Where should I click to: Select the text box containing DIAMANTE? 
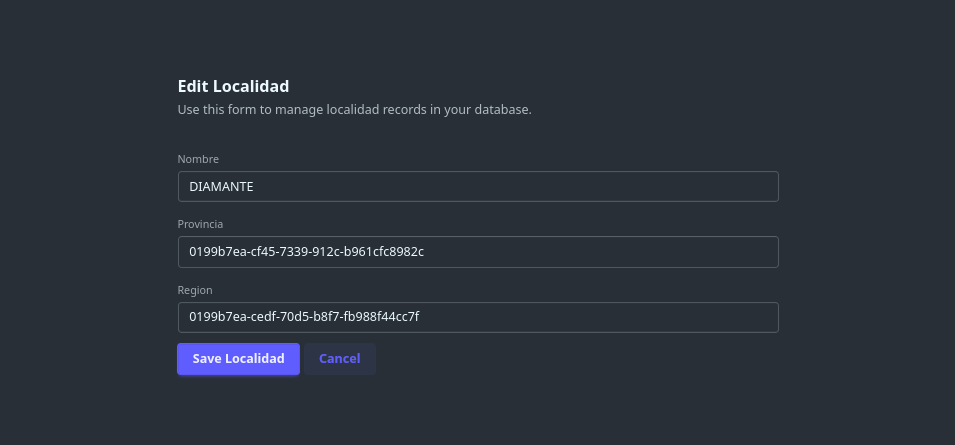coord(477,186)
